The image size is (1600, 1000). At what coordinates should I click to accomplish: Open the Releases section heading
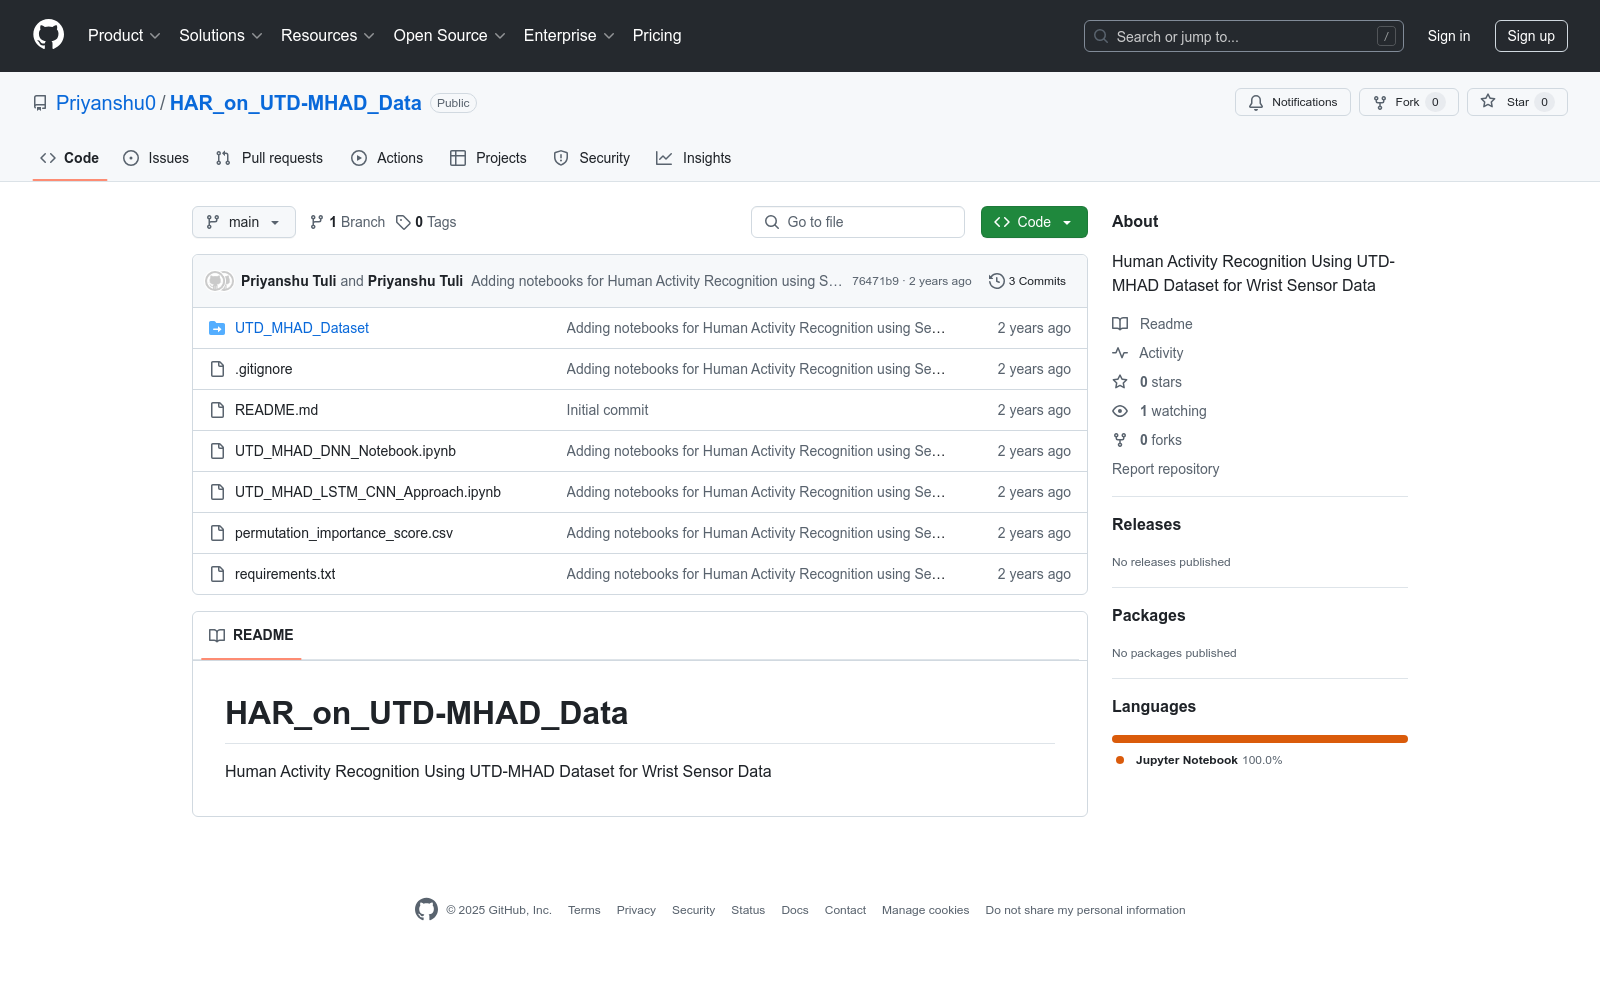(x=1146, y=524)
